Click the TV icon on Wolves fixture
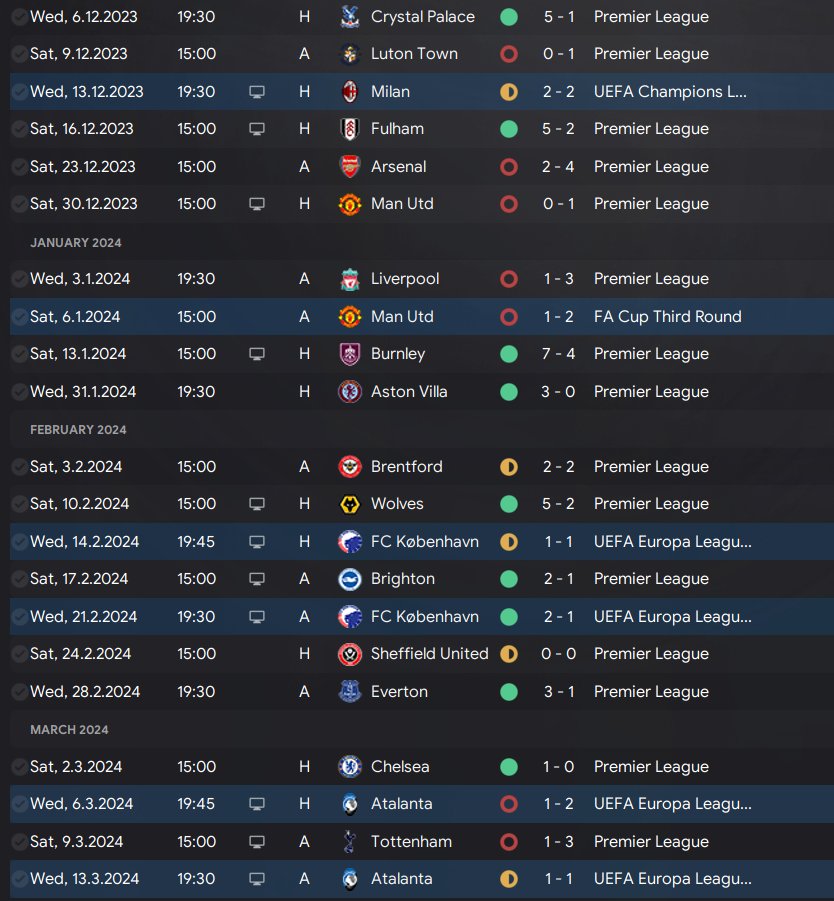The image size is (834, 901). (x=257, y=504)
